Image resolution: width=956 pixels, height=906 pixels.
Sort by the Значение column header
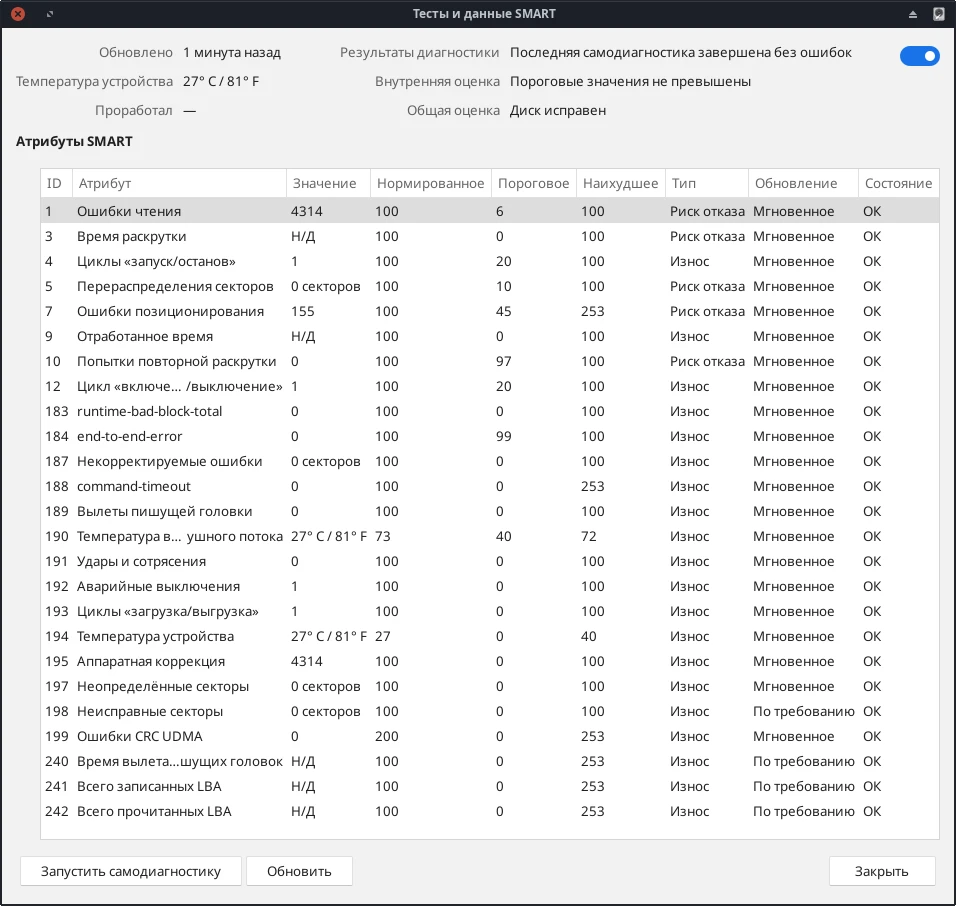click(x=328, y=184)
